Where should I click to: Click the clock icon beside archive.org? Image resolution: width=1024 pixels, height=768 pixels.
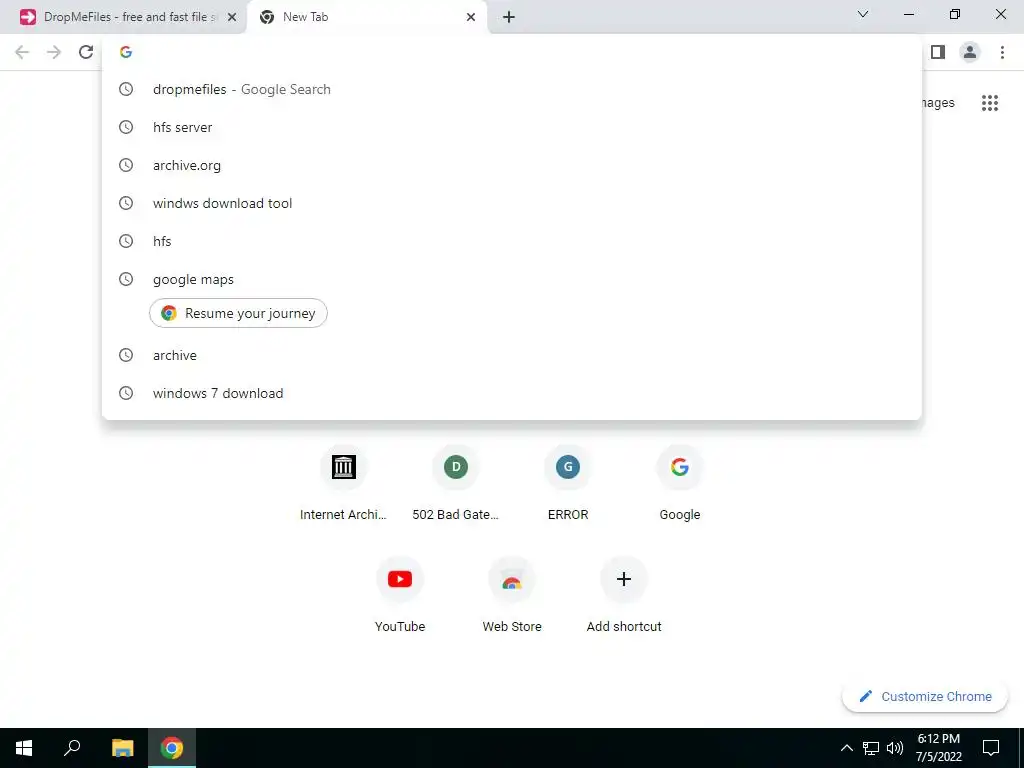(126, 165)
